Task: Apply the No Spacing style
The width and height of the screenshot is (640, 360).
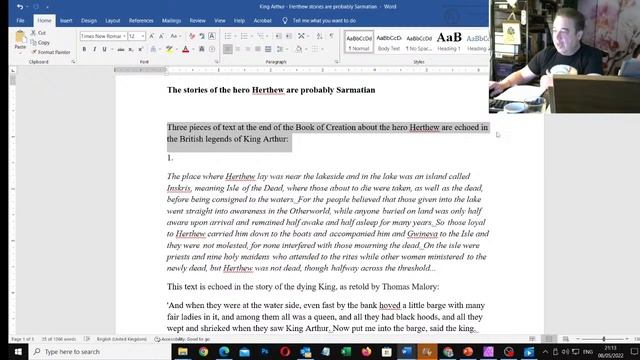Action: [419, 42]
